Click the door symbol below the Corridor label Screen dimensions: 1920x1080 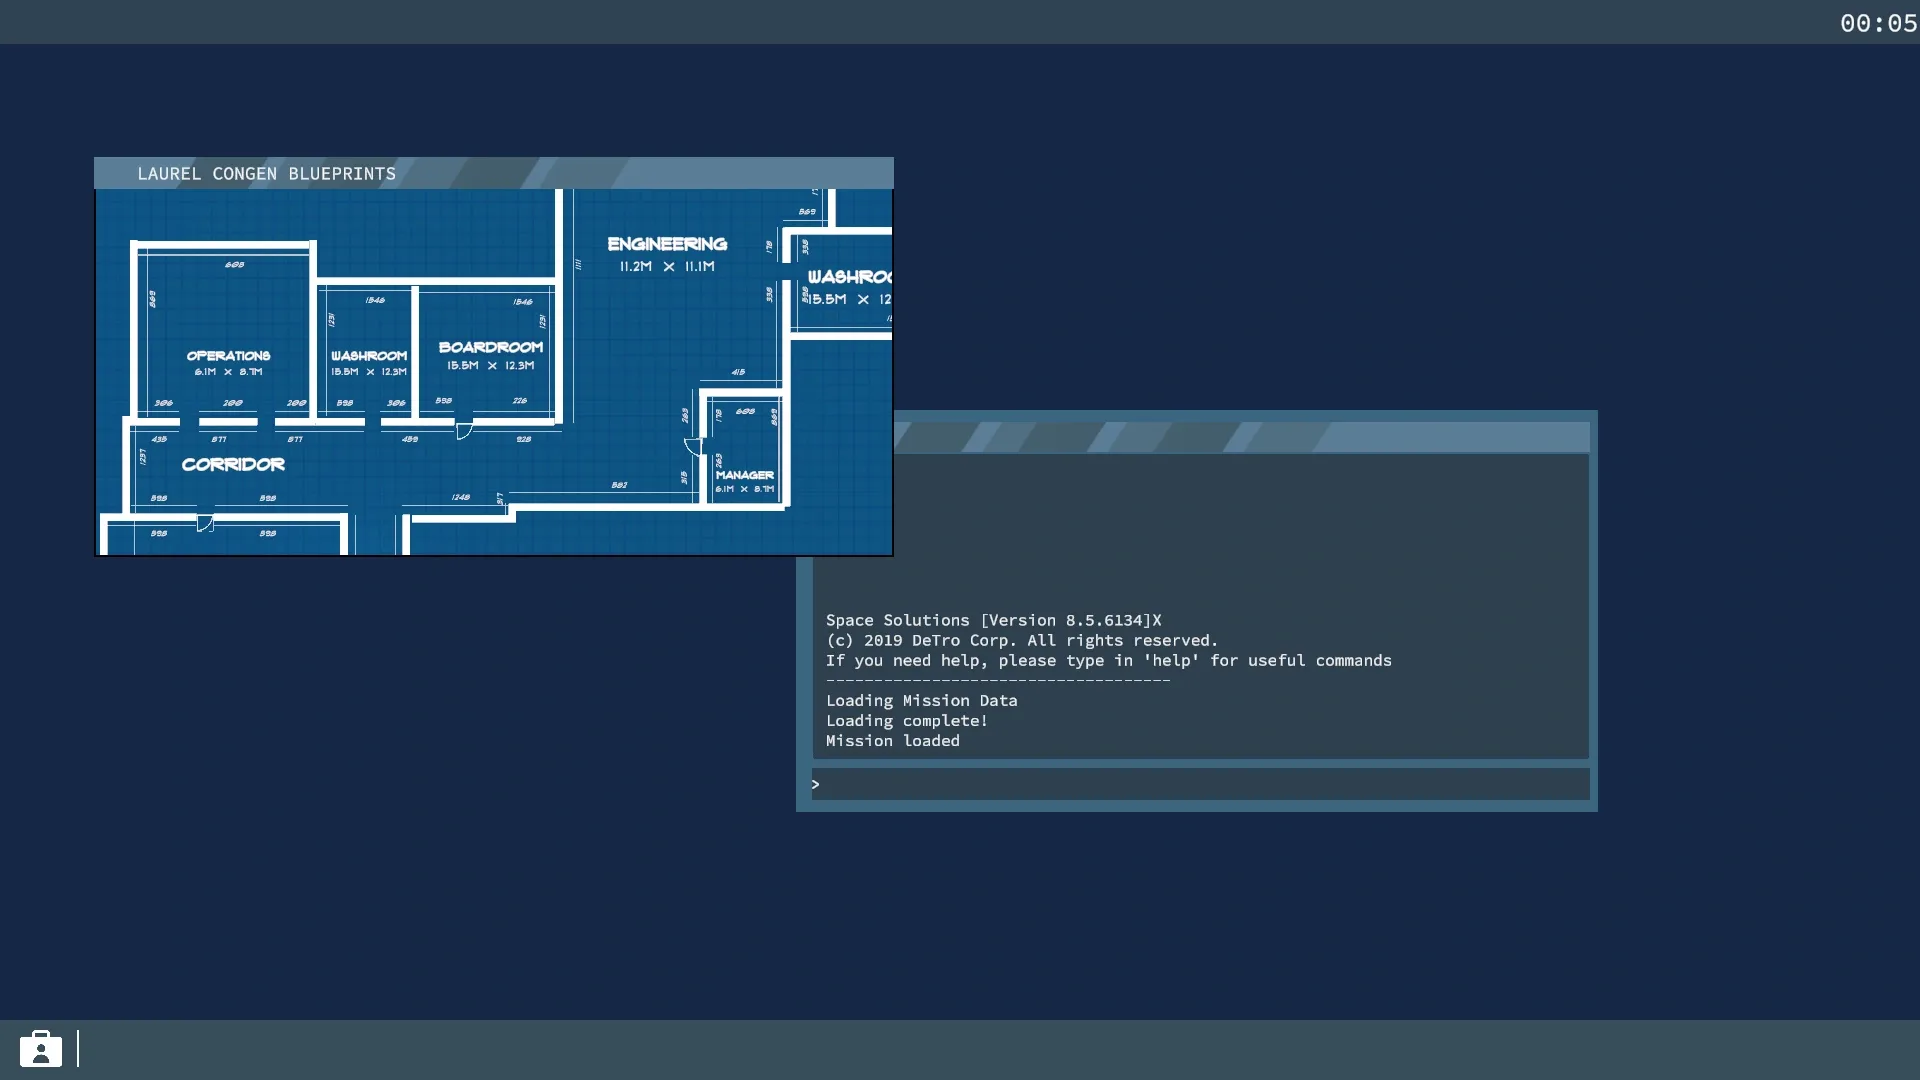(x=205, y=523)
